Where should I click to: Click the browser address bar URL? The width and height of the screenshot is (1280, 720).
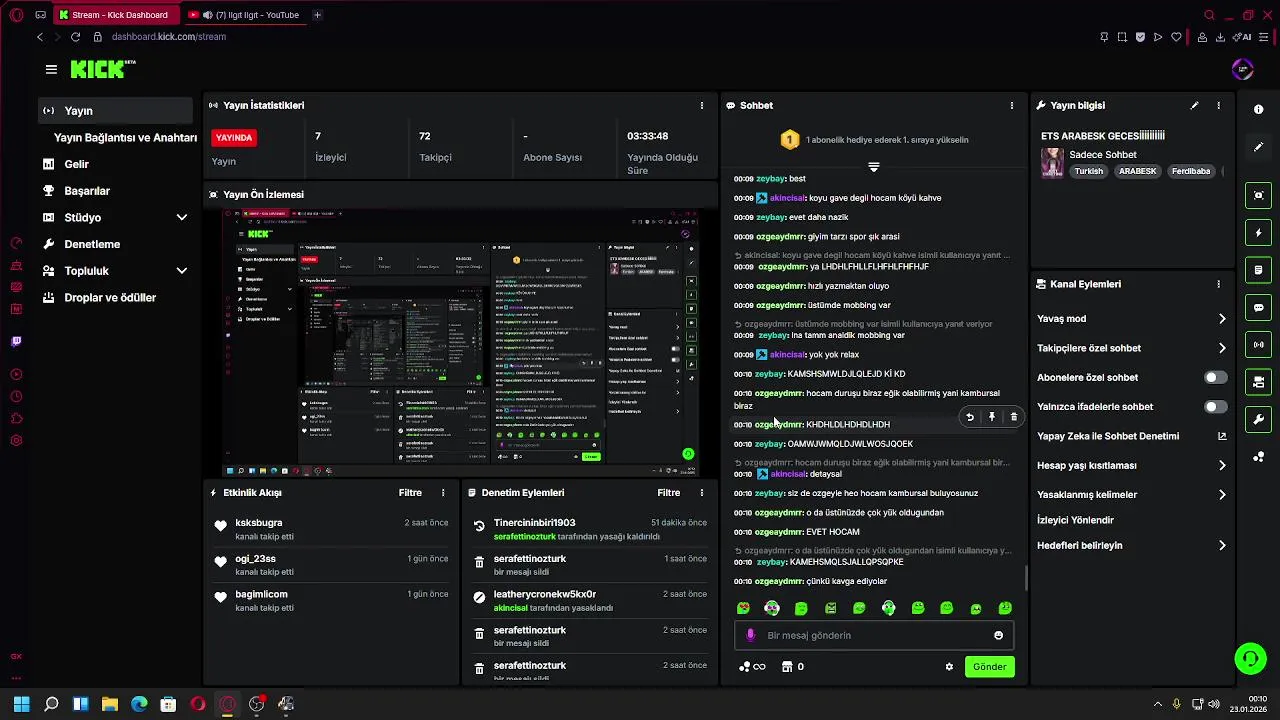[x=168, y=37]
